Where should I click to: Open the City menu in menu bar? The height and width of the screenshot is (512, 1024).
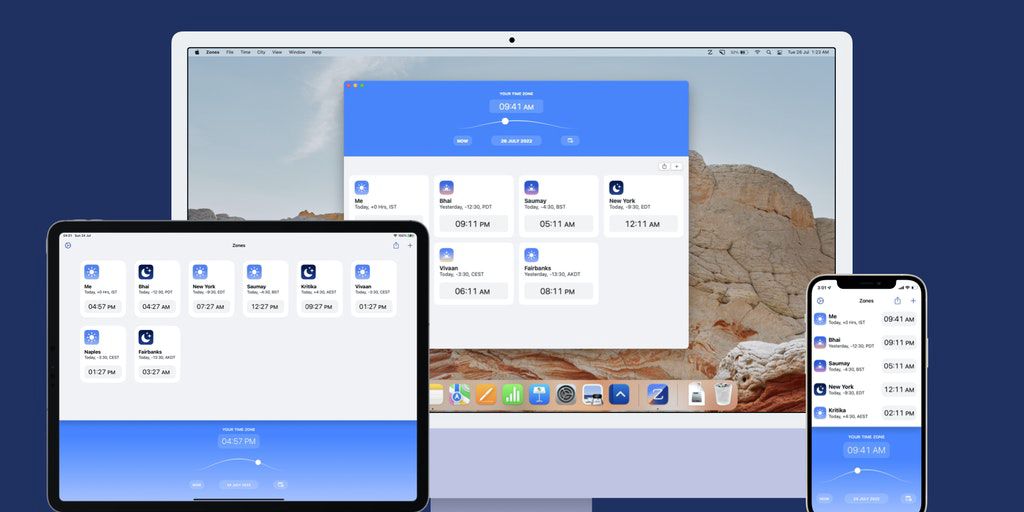click(261, 52)
